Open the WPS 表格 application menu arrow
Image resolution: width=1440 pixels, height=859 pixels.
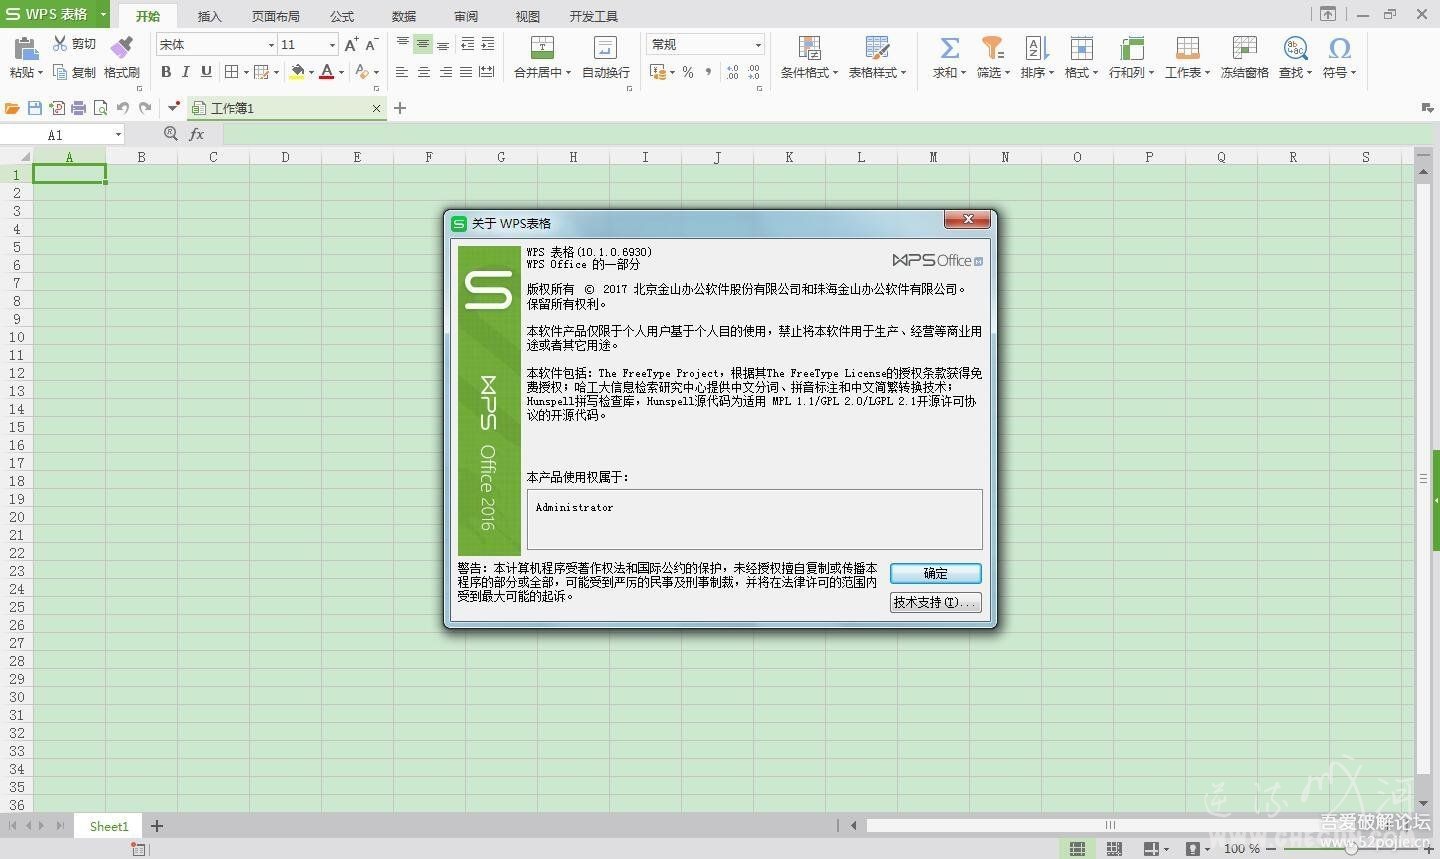[x=103, y=14]
